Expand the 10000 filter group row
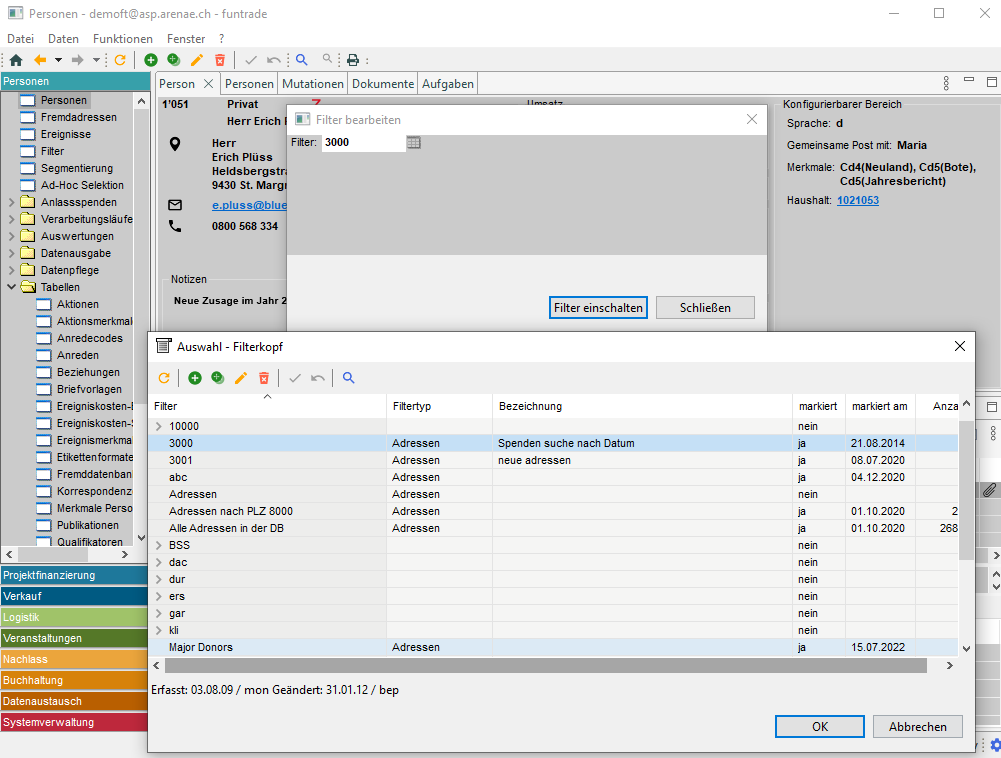This screenshot has width=1001, height=758. point(158,426)
